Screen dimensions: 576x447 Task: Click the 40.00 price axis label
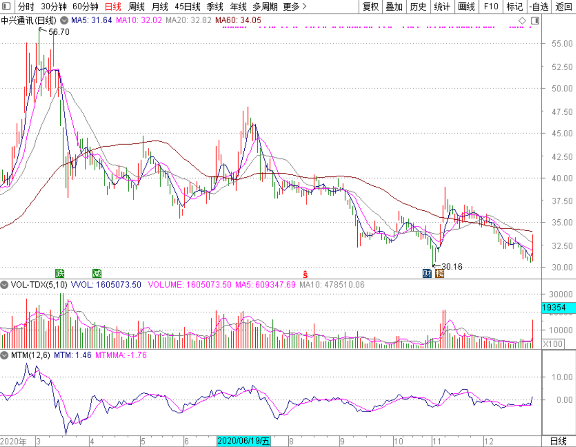pos(562,178)
